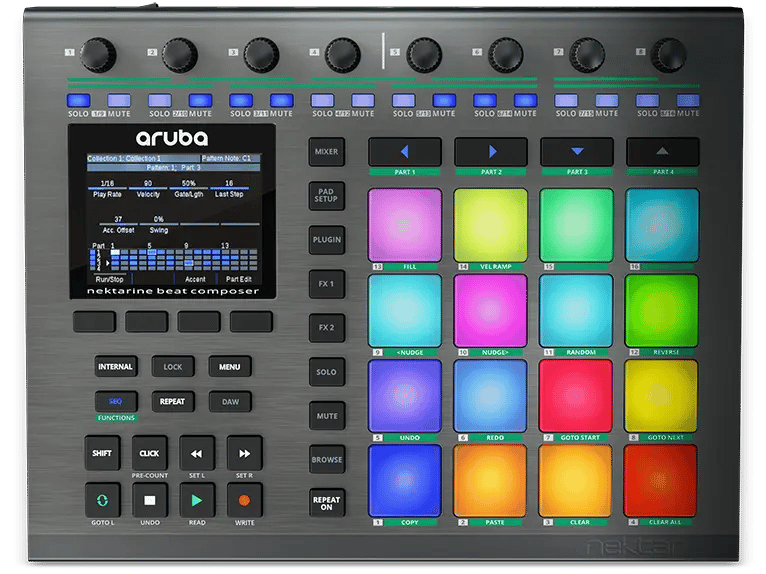Image resolution: width=766 pixels, height=574 pixels.
Task: Select the FX 1 button
Action: pos(327,284)
